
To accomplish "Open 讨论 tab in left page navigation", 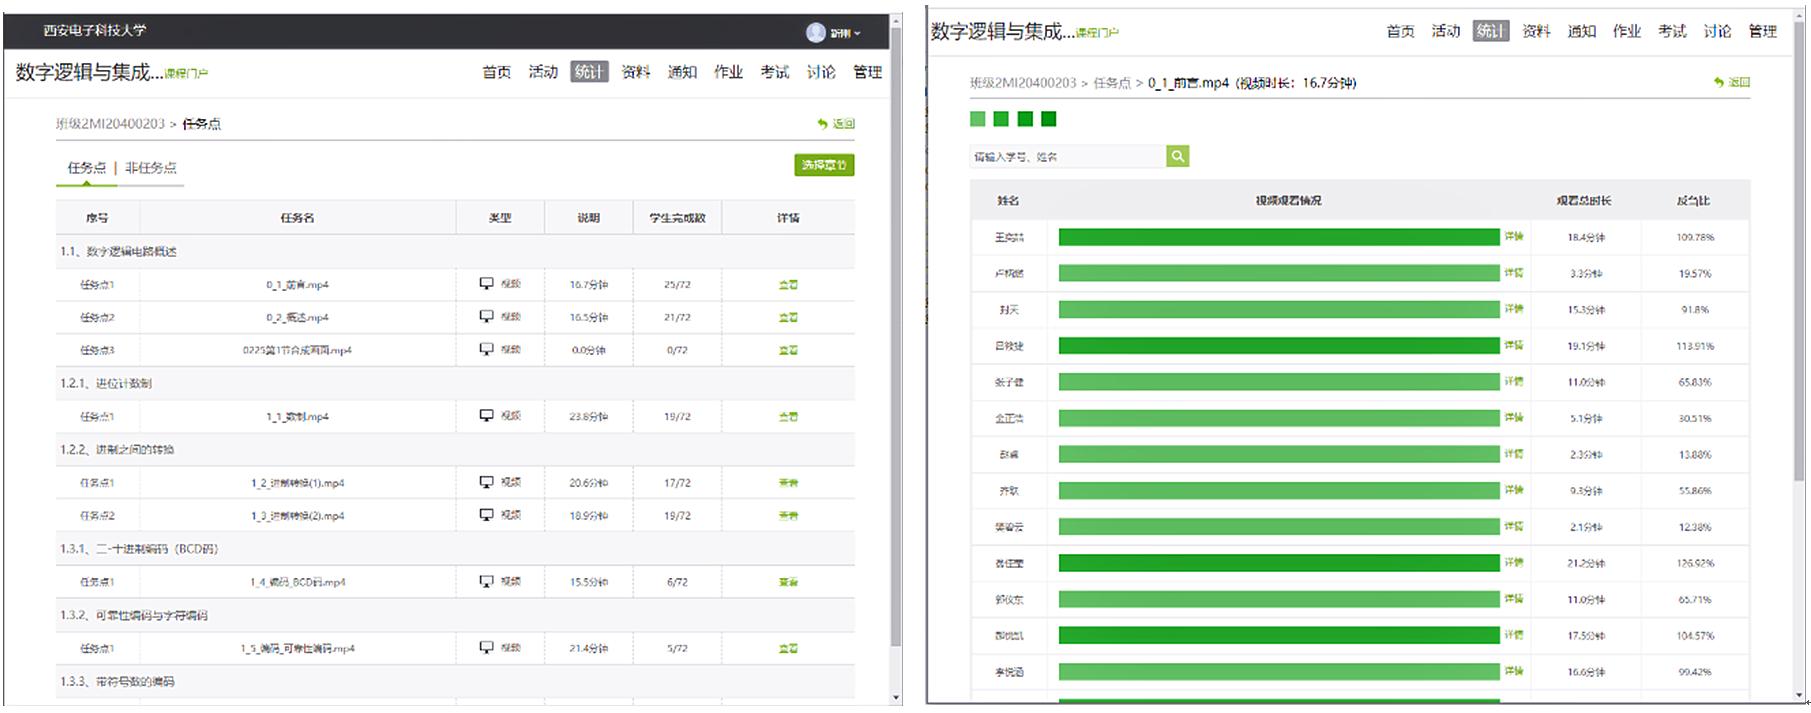I will pos(821,72).
